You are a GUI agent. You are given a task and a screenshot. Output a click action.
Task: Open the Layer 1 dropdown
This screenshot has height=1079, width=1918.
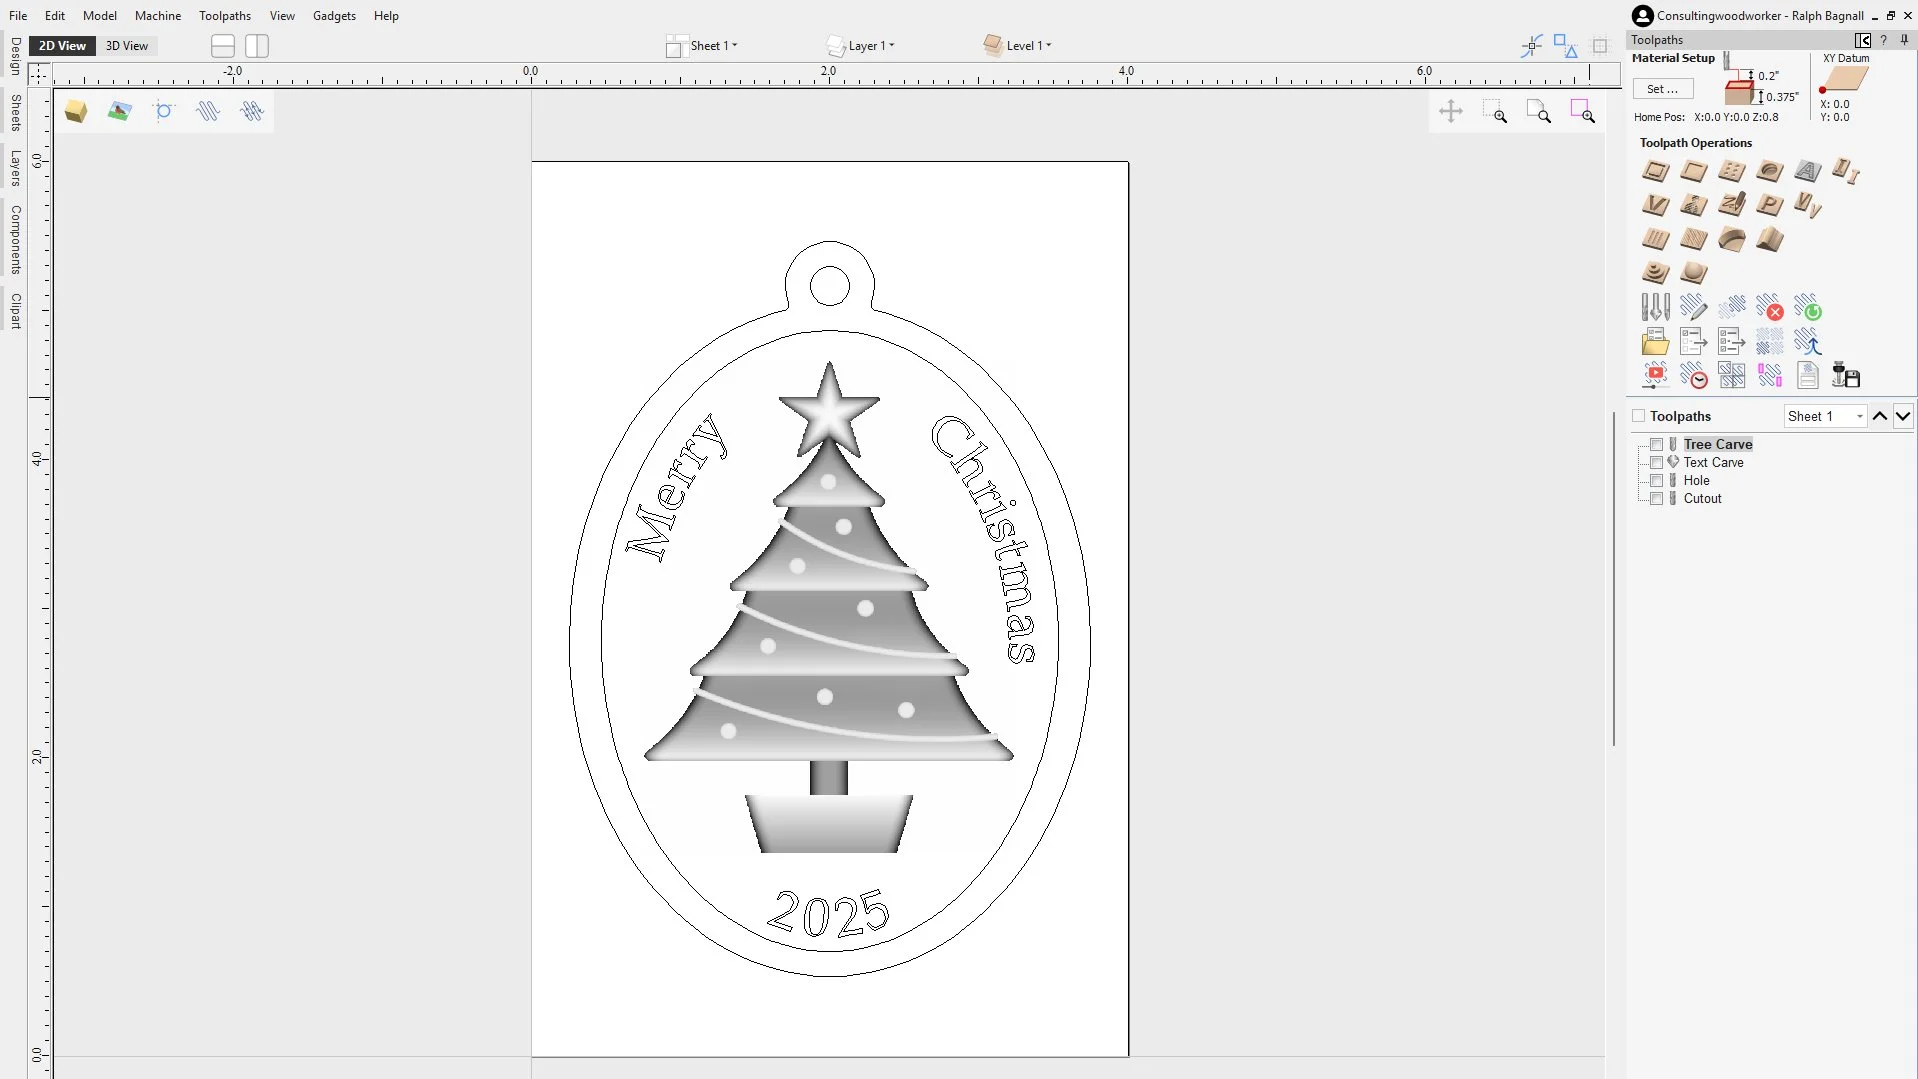click(861, 46)
